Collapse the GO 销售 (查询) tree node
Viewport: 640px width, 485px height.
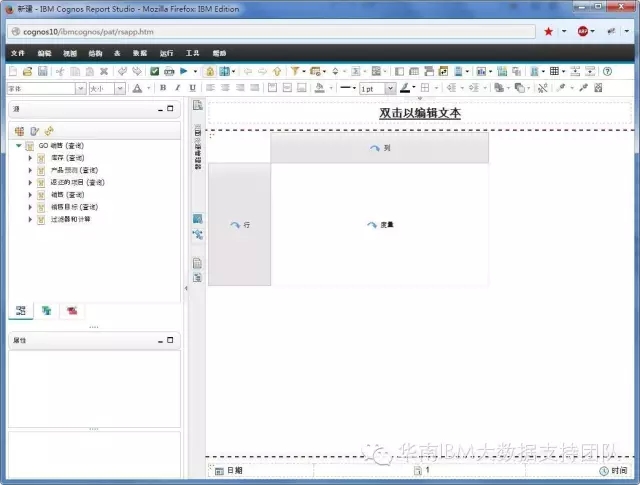coord(18,145)
